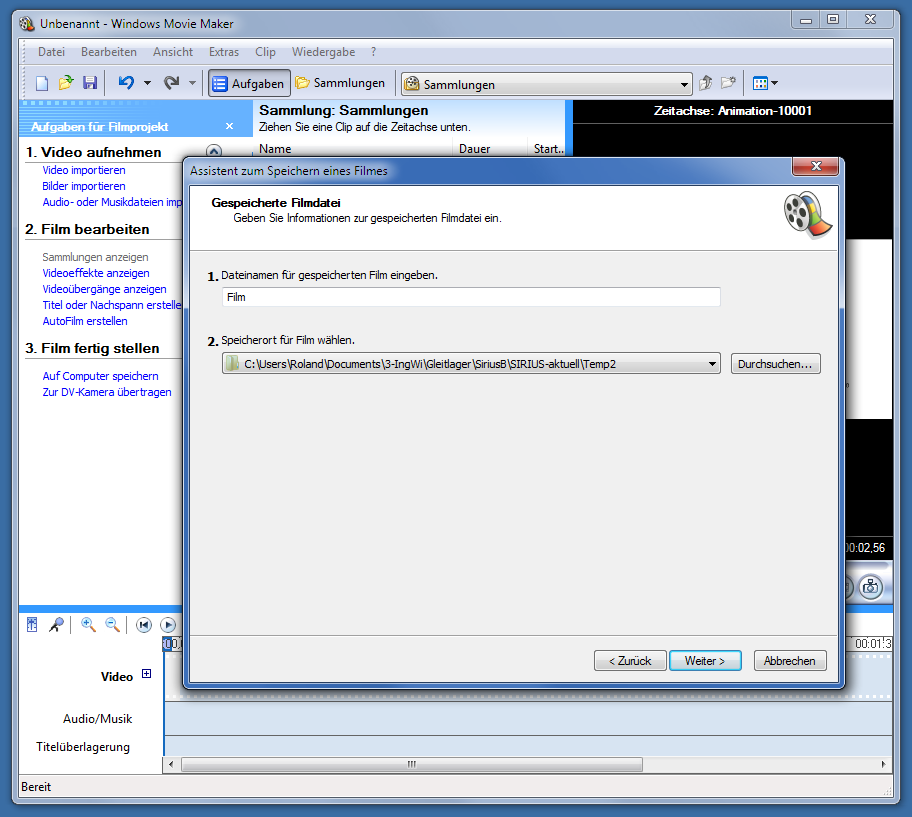Open the ? help menu

coord(373,52)
